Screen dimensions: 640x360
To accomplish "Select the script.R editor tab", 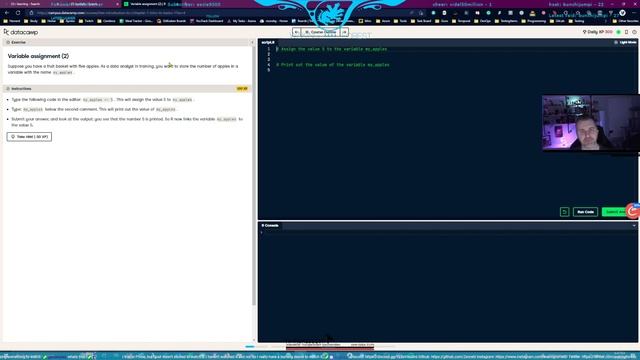I will point(268,42).
